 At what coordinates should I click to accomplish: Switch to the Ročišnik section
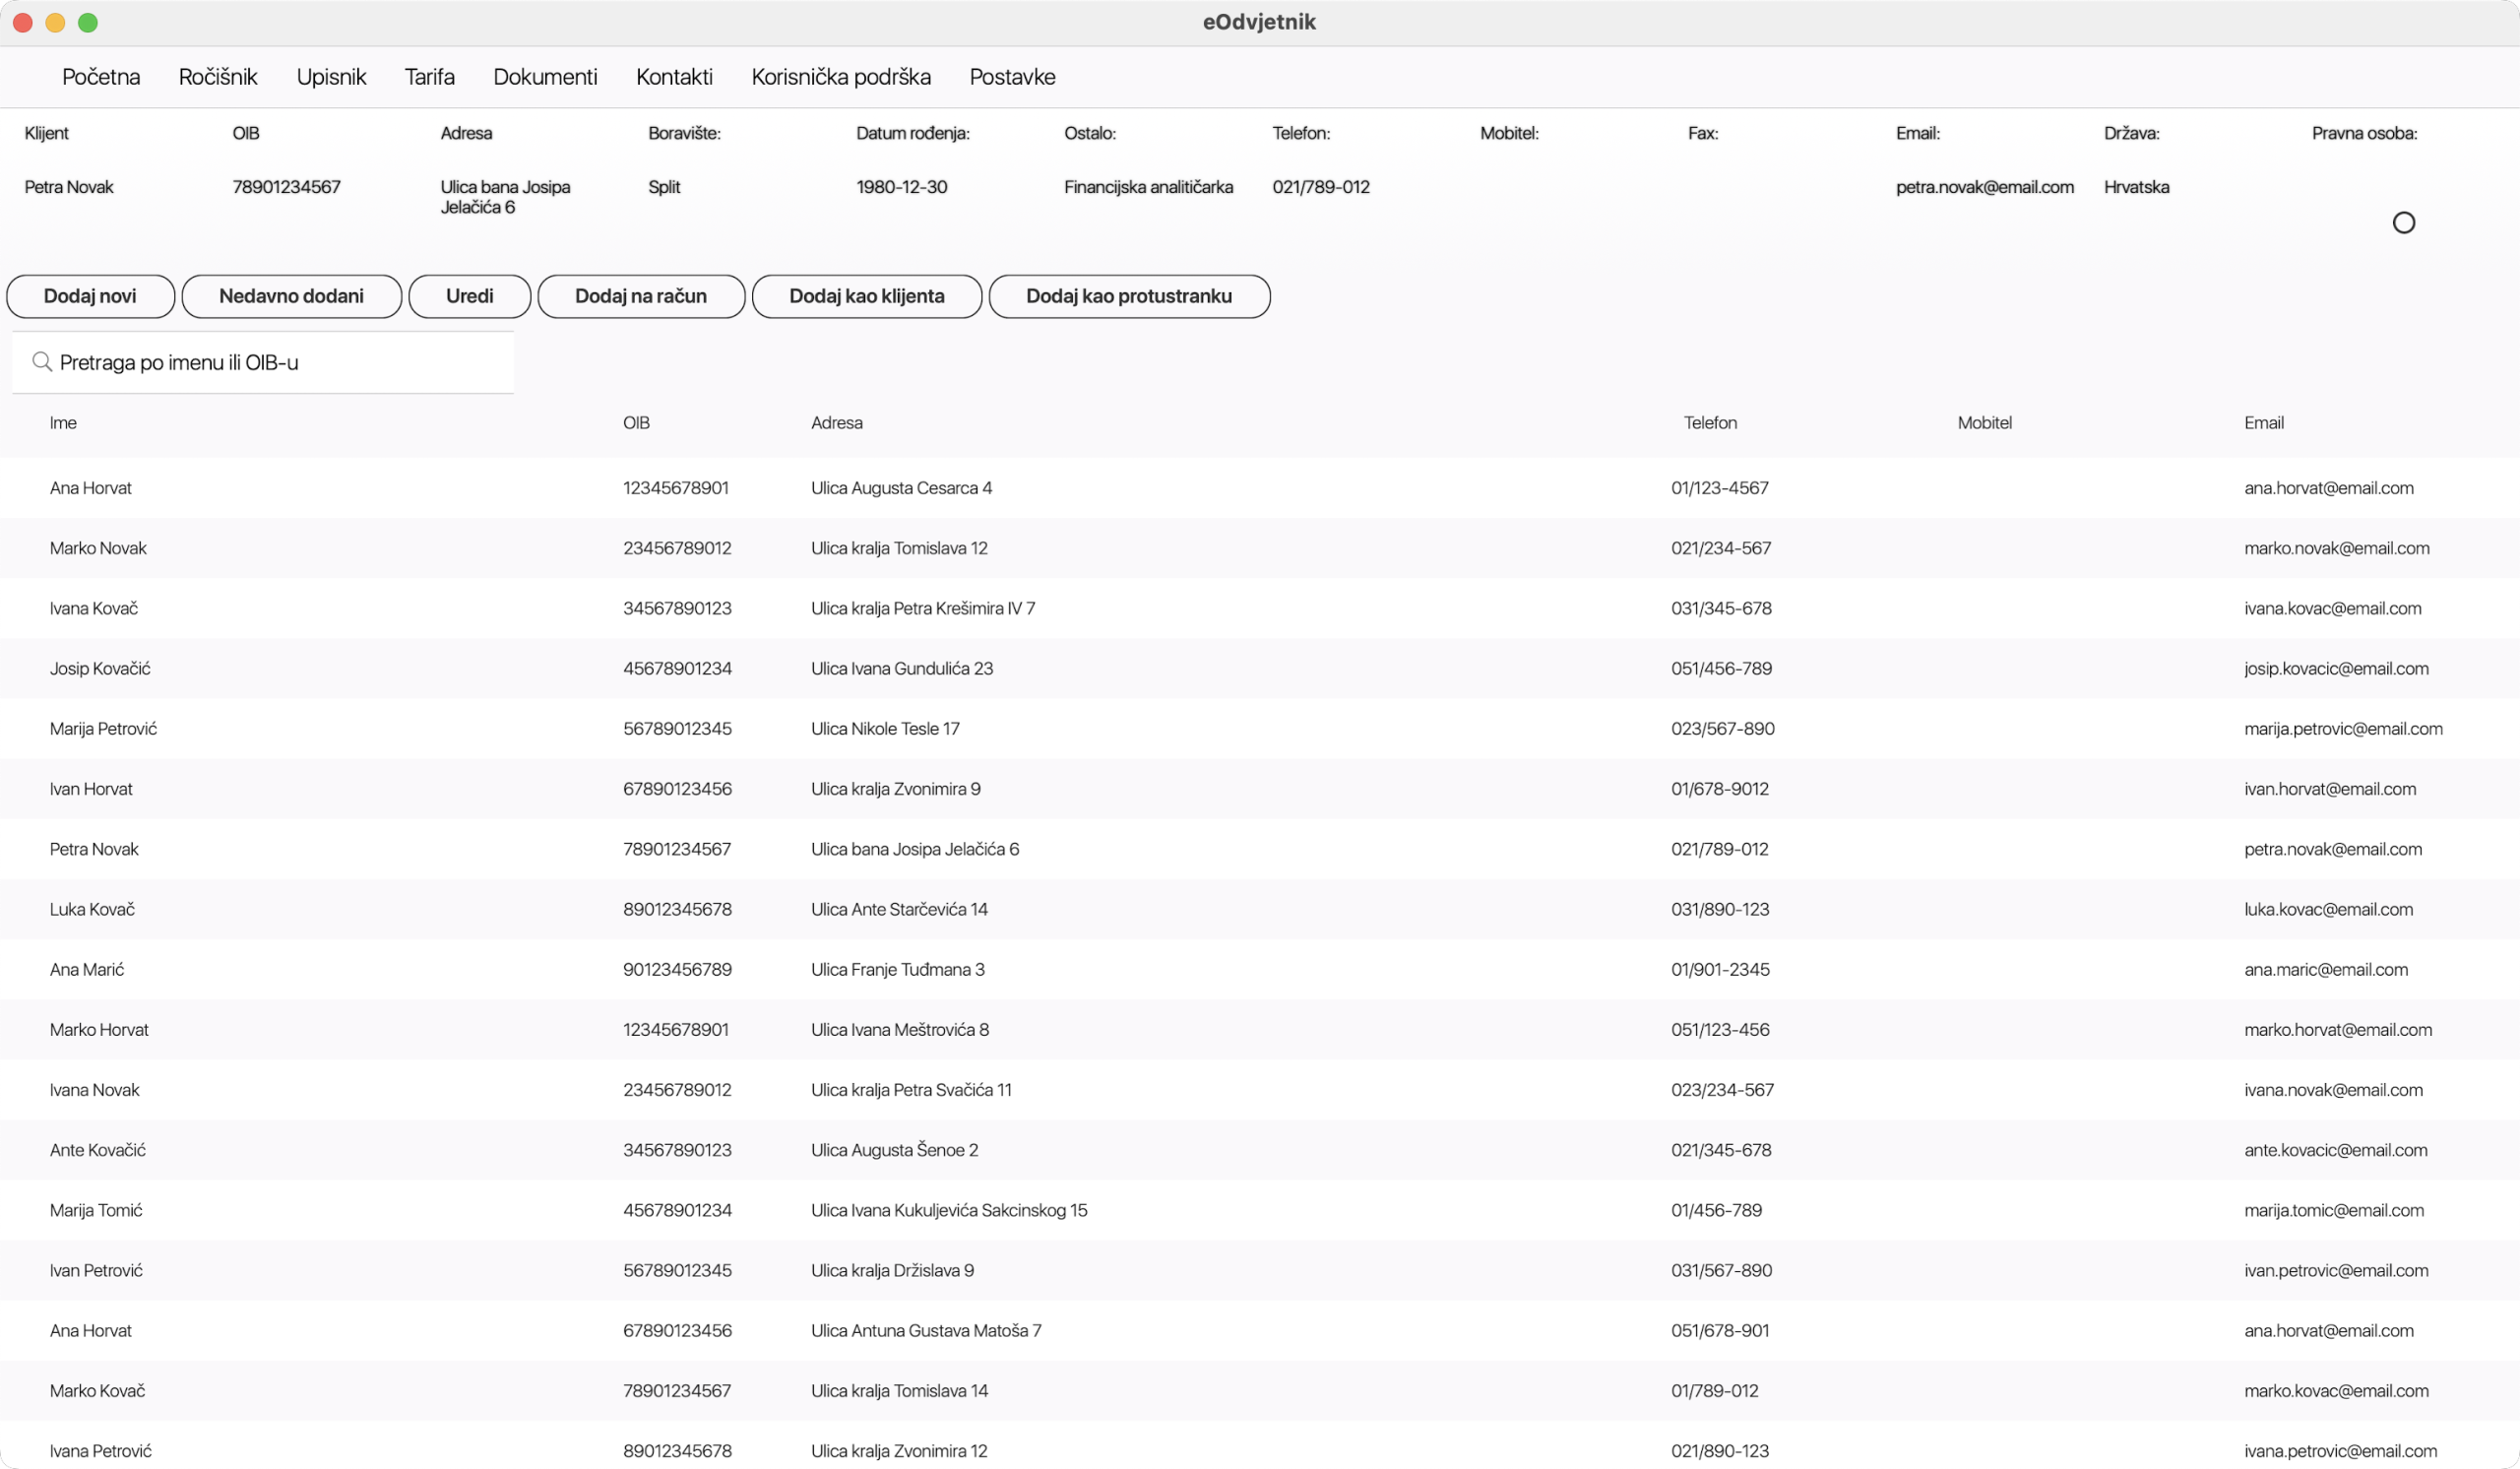click(218, 76)
